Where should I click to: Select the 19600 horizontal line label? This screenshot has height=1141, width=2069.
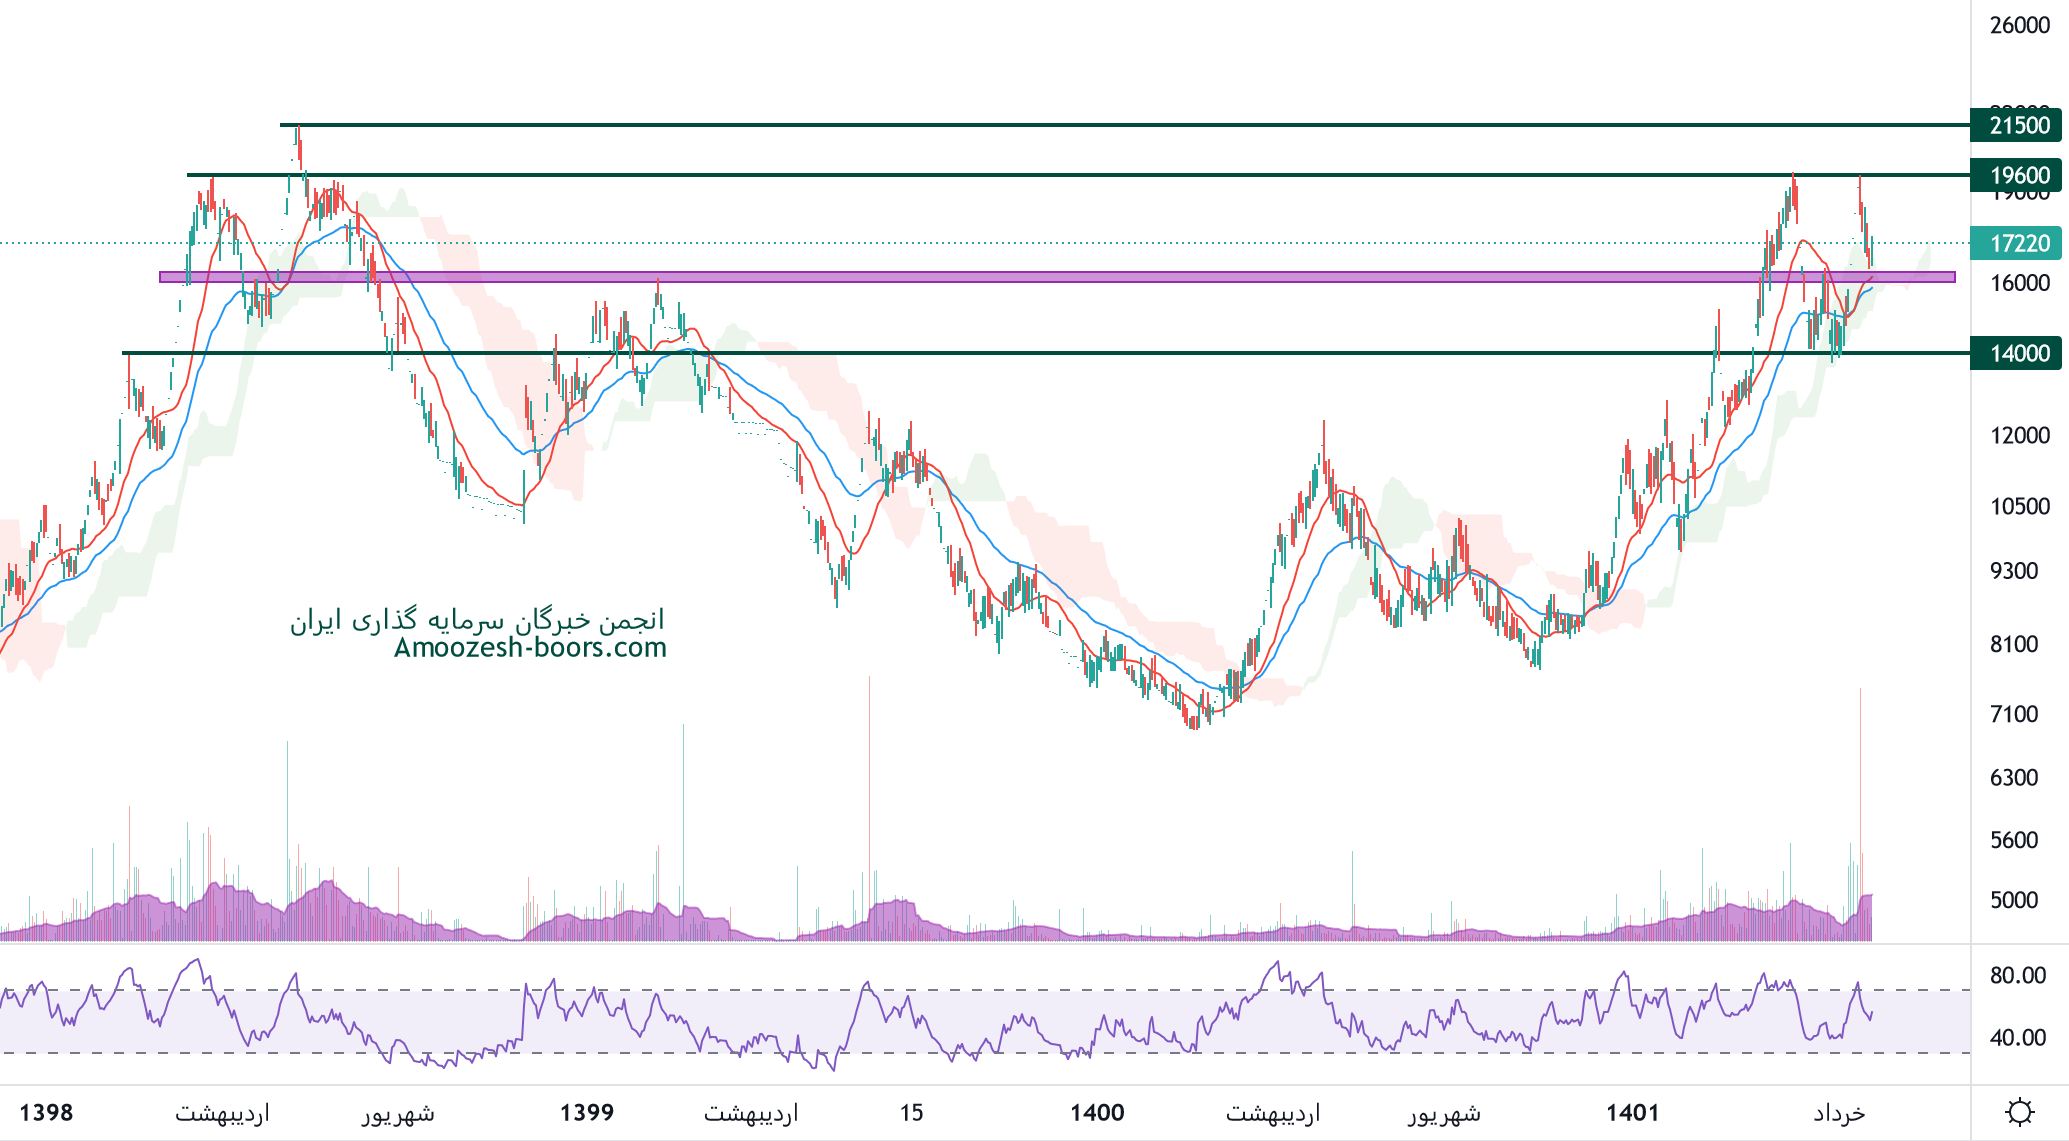tap(2018, 175)
